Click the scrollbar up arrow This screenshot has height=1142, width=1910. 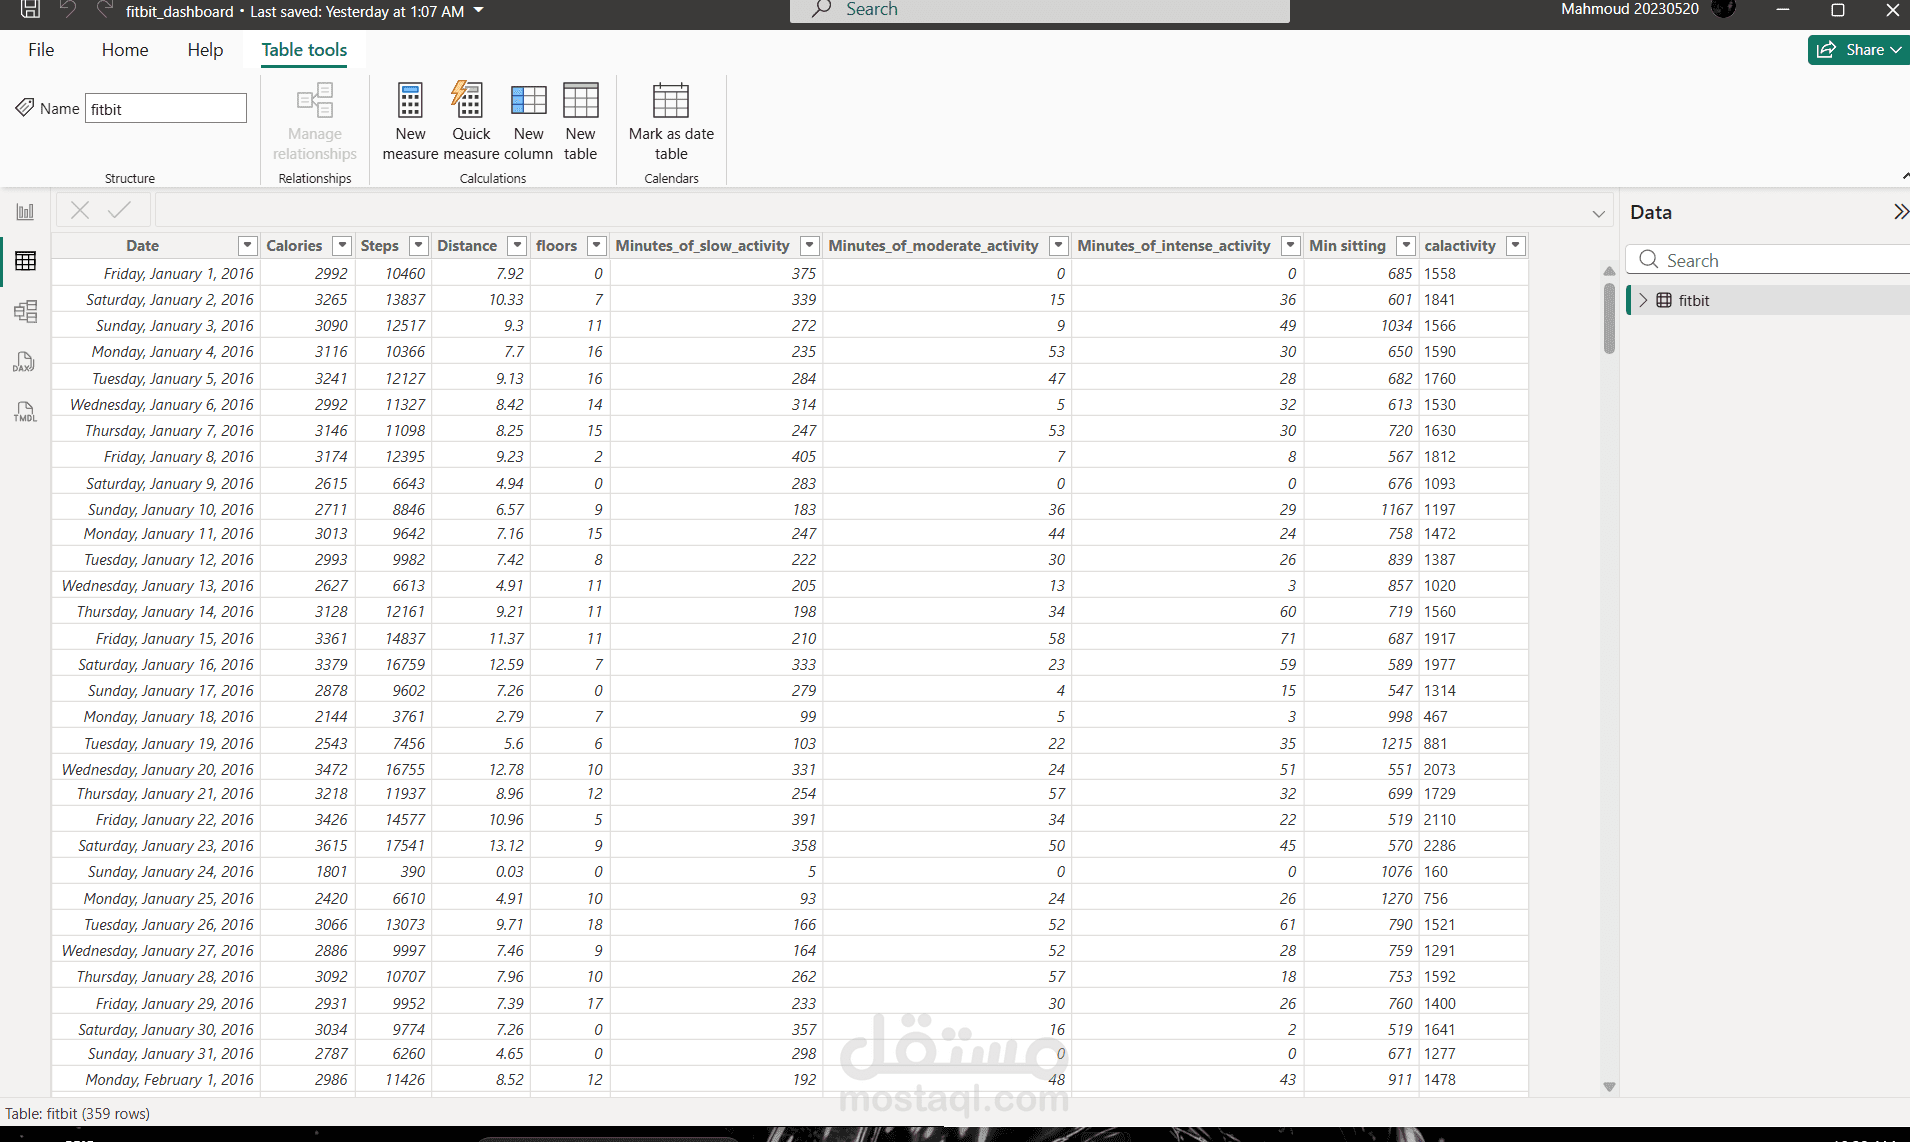pos(1609,271)
